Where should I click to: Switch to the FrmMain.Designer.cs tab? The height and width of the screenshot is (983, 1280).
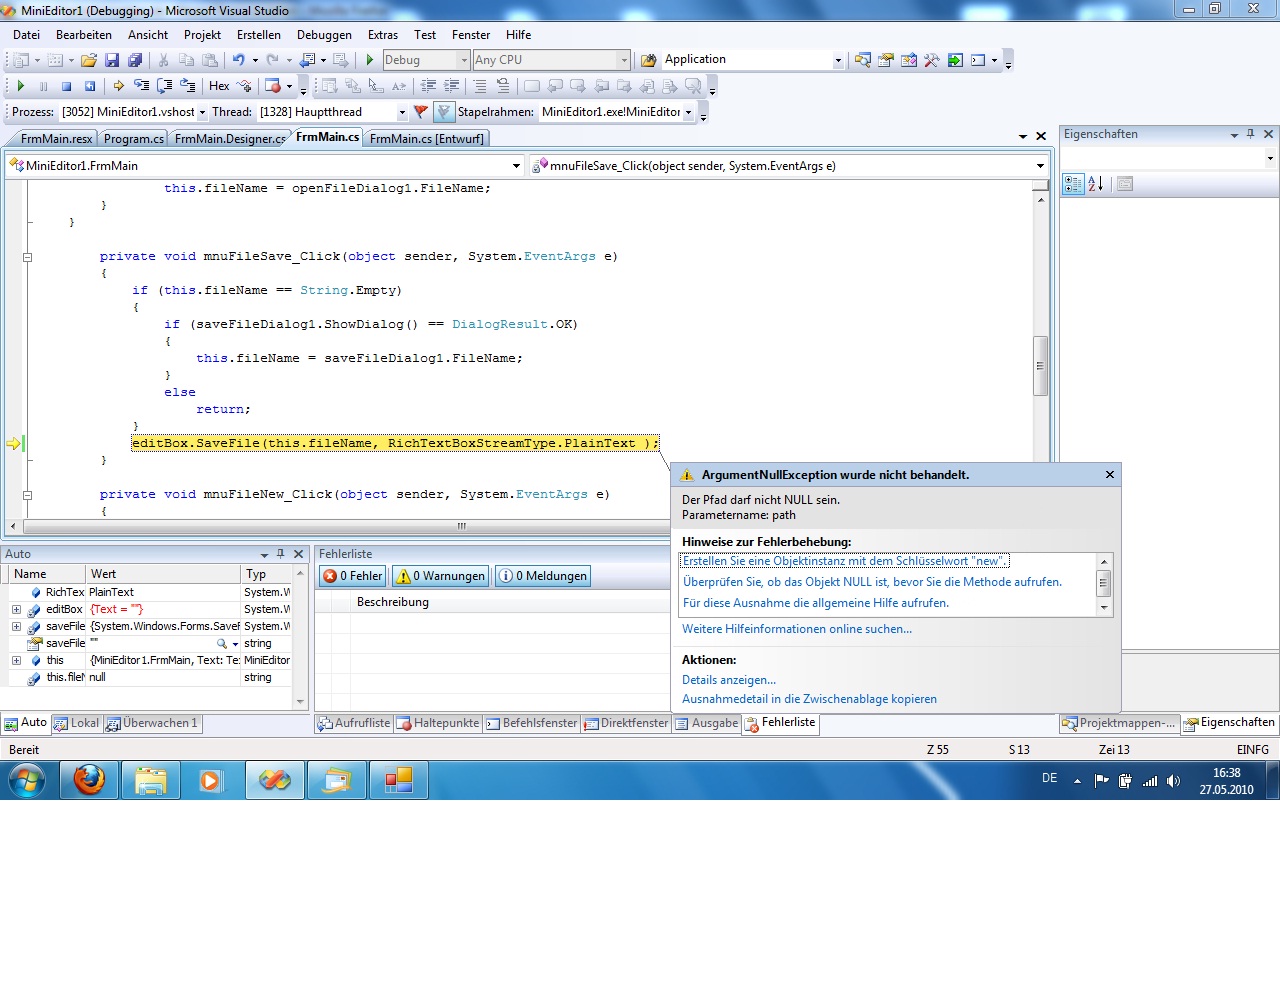point(229,139)
